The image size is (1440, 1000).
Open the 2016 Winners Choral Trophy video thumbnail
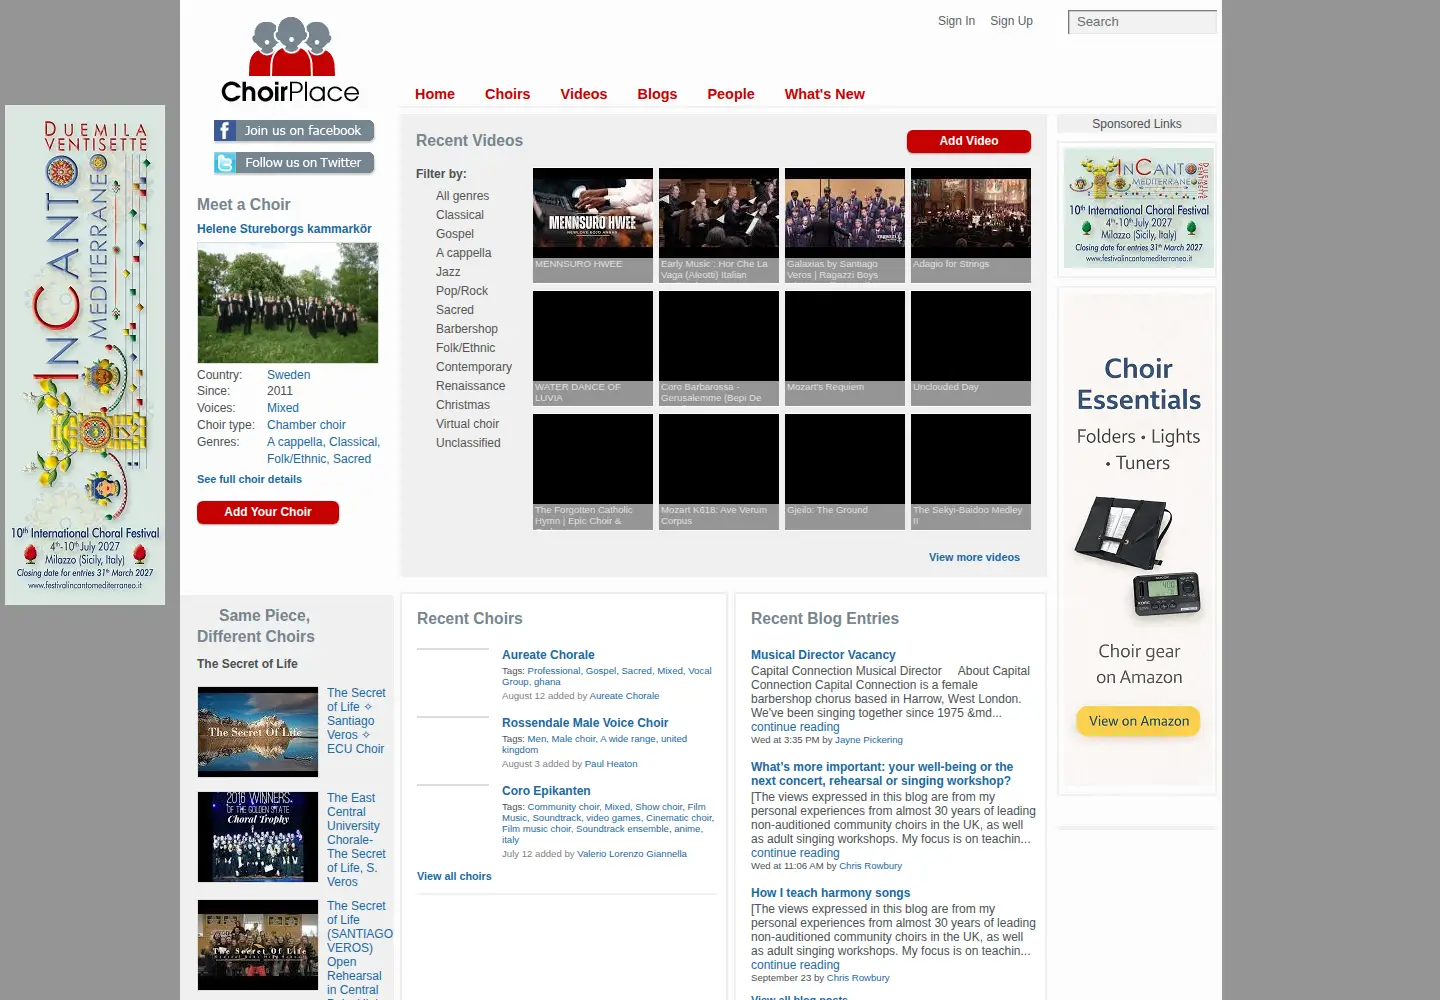(258, 837)
